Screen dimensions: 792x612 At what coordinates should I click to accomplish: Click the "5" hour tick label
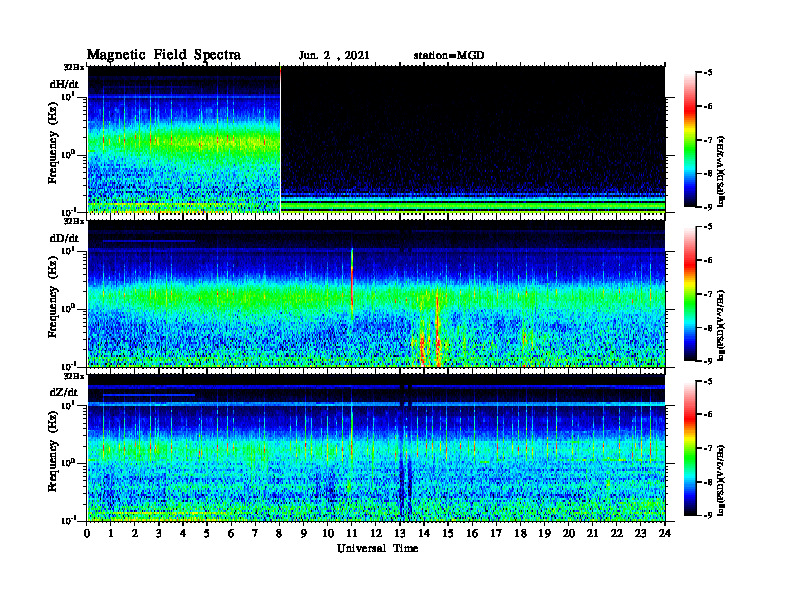click(207, 534)
